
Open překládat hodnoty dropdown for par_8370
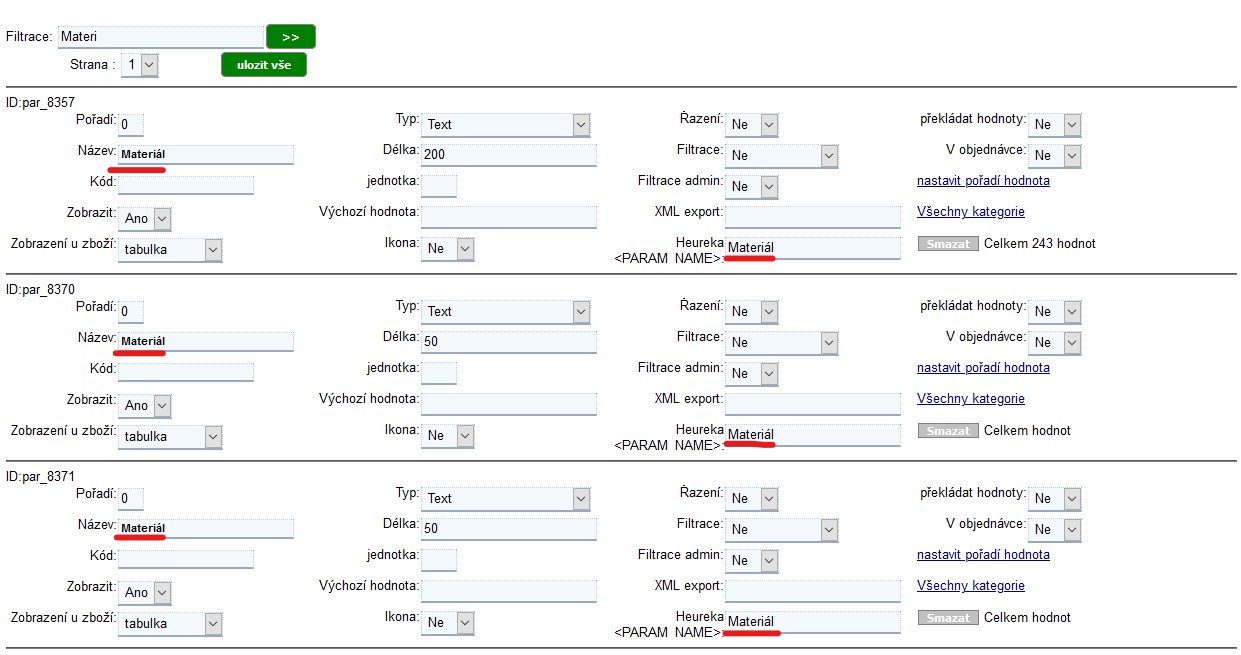(1055, 311)
